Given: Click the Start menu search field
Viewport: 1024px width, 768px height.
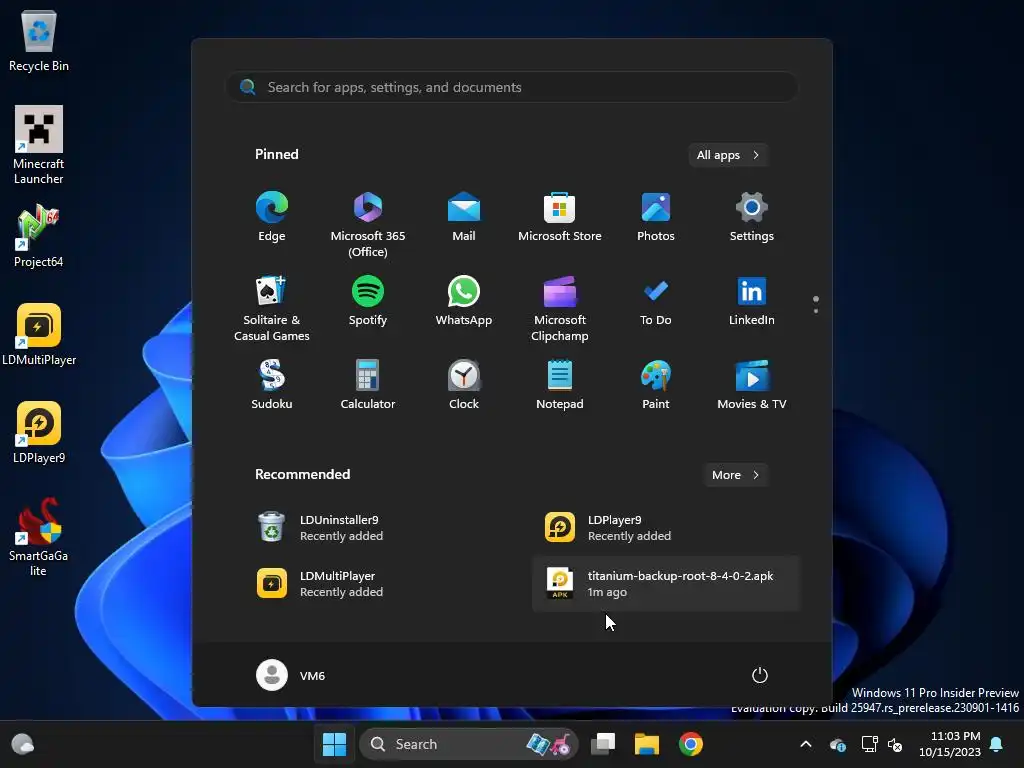Looking at the screenshot, I should tap(512, 87).
